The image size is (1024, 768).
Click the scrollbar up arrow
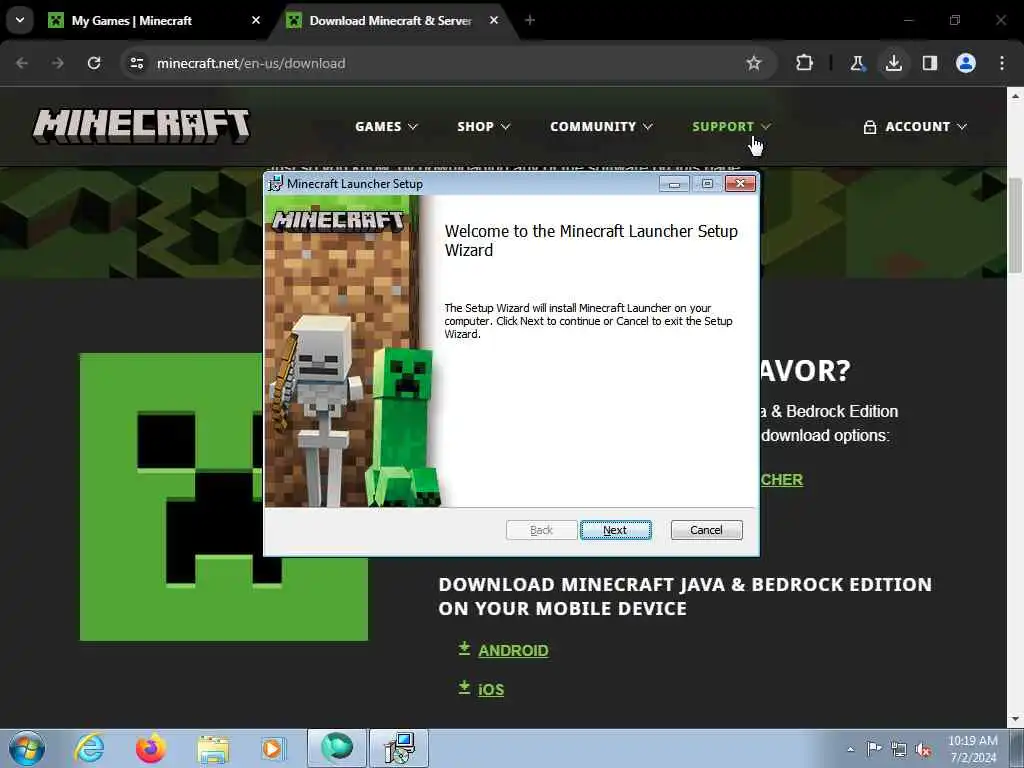click(1015, 96)
